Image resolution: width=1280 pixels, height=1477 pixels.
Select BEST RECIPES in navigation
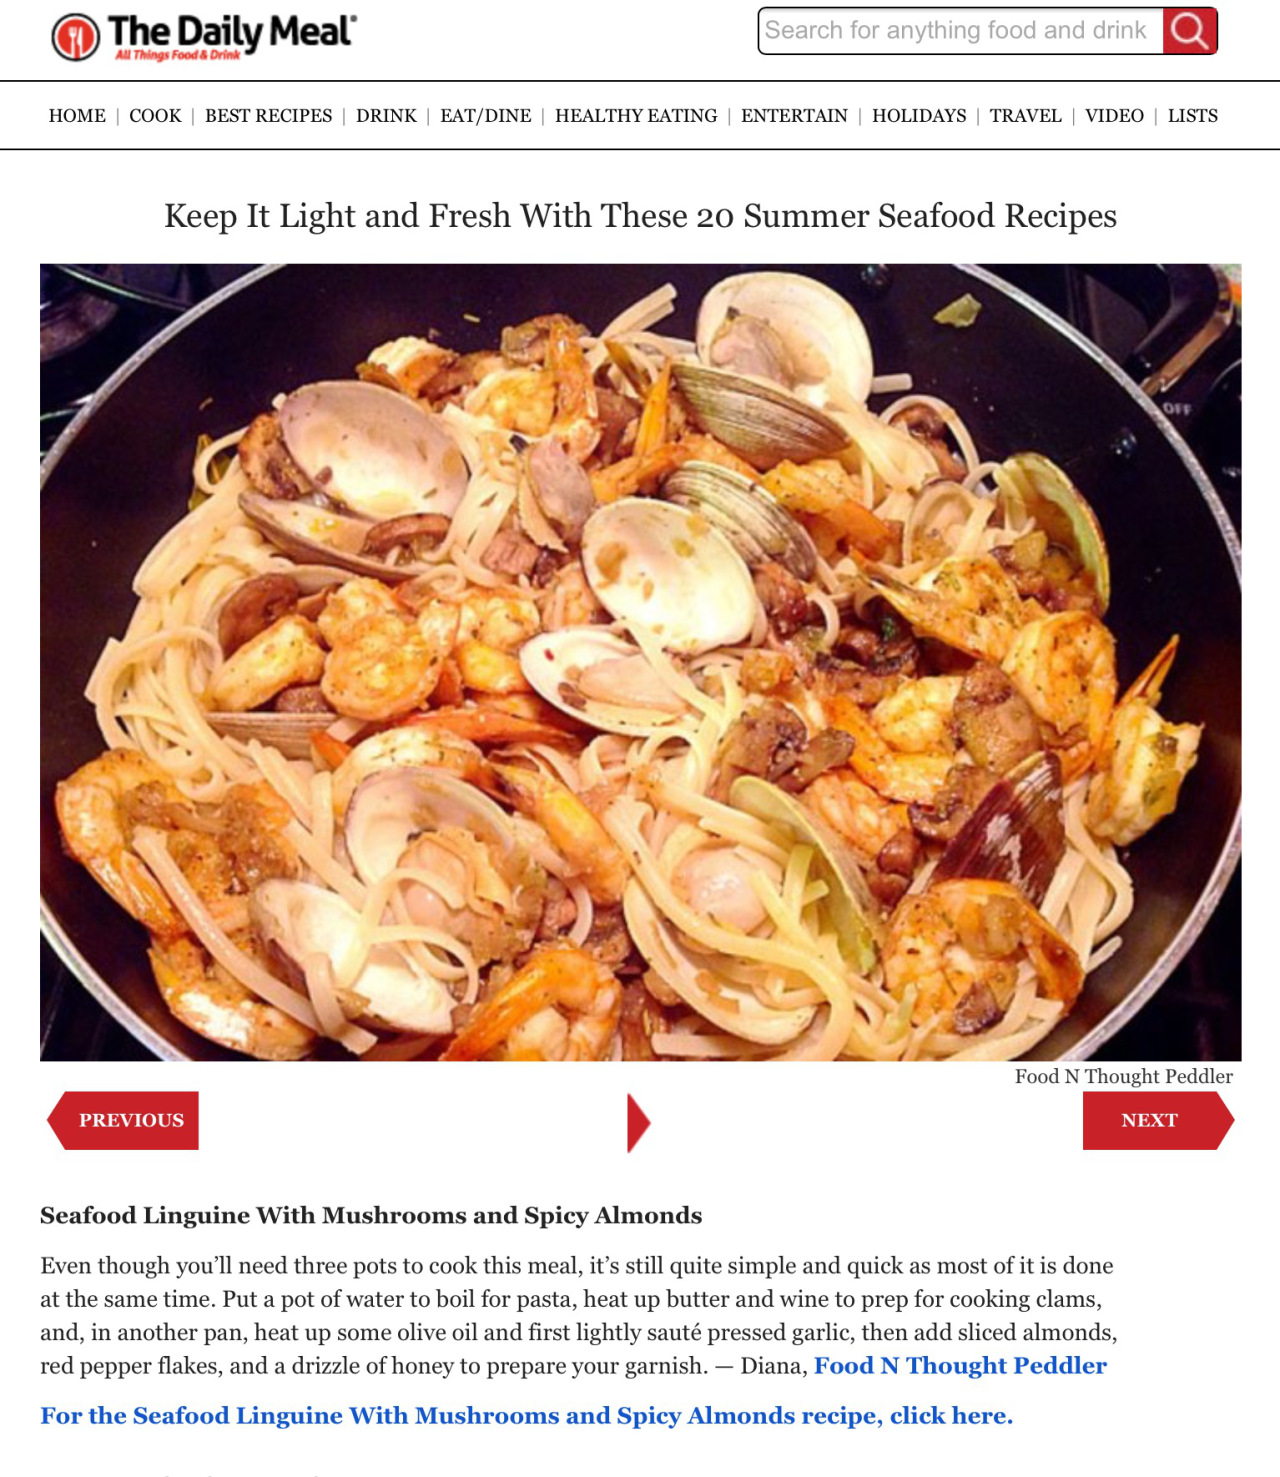[269, 116]
